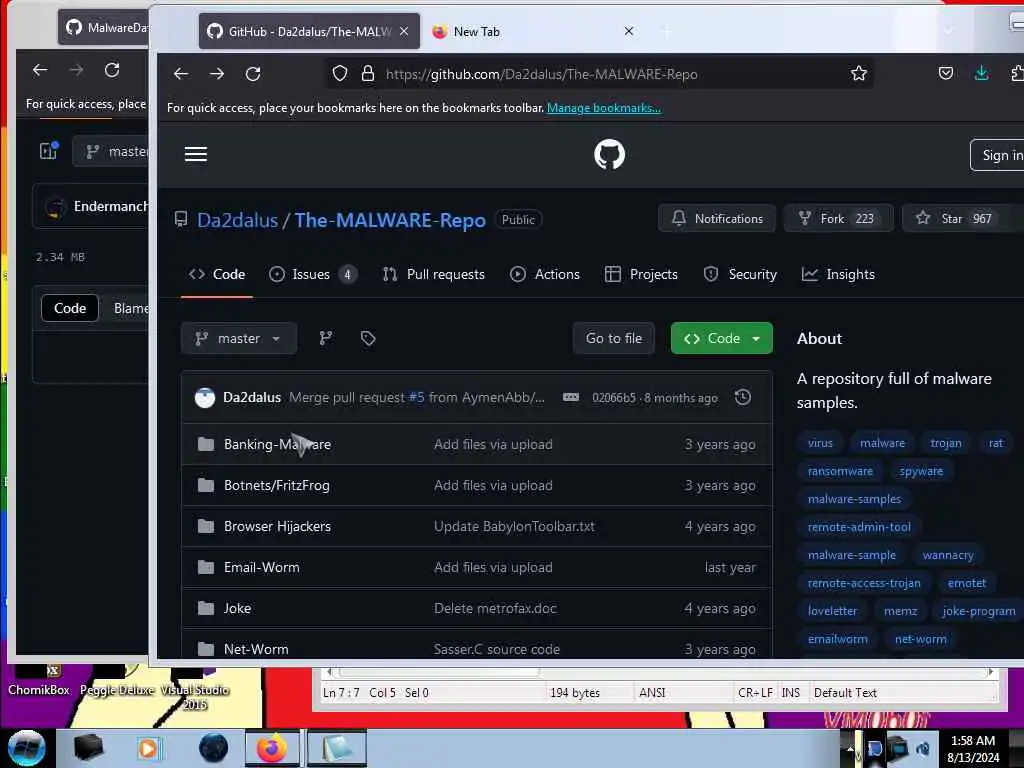Open the Issues tab
This screenshot has height=768, width=1024.
pyautogui.click(x=313, y=274)
